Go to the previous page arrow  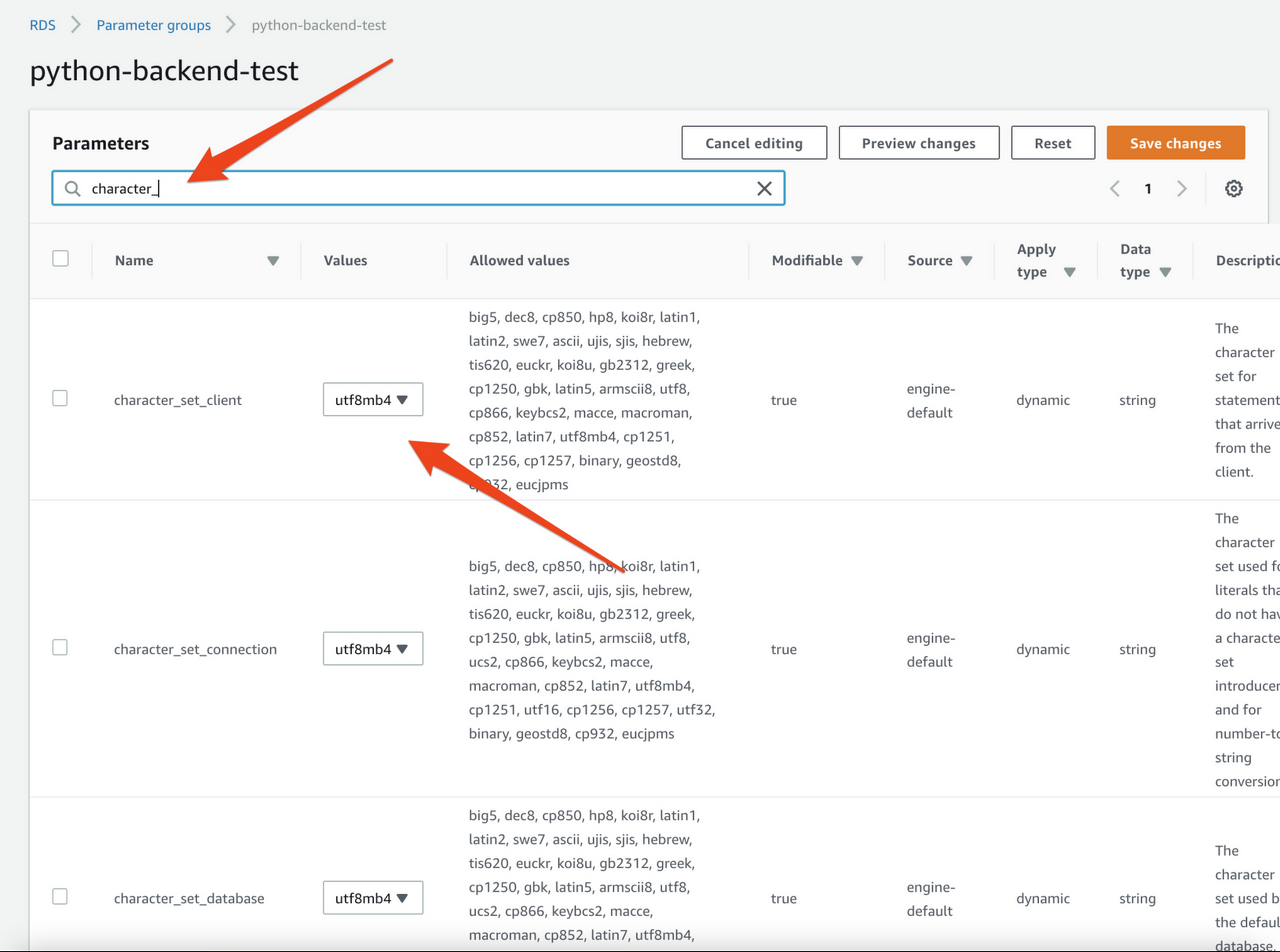tap(1114, 188)
